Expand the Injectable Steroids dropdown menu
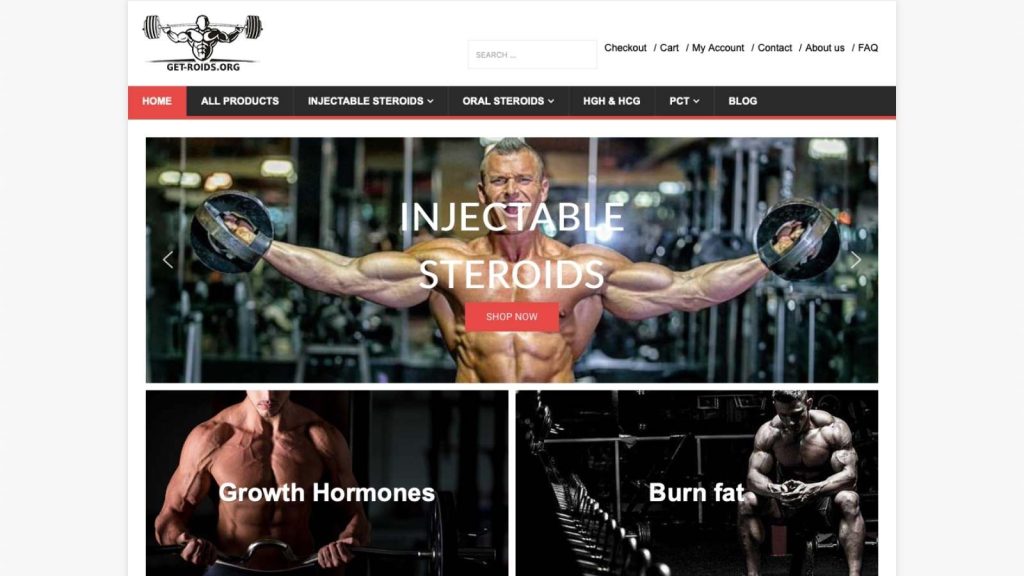Viewport: 1024px width, 576px height. coord(370,101)
